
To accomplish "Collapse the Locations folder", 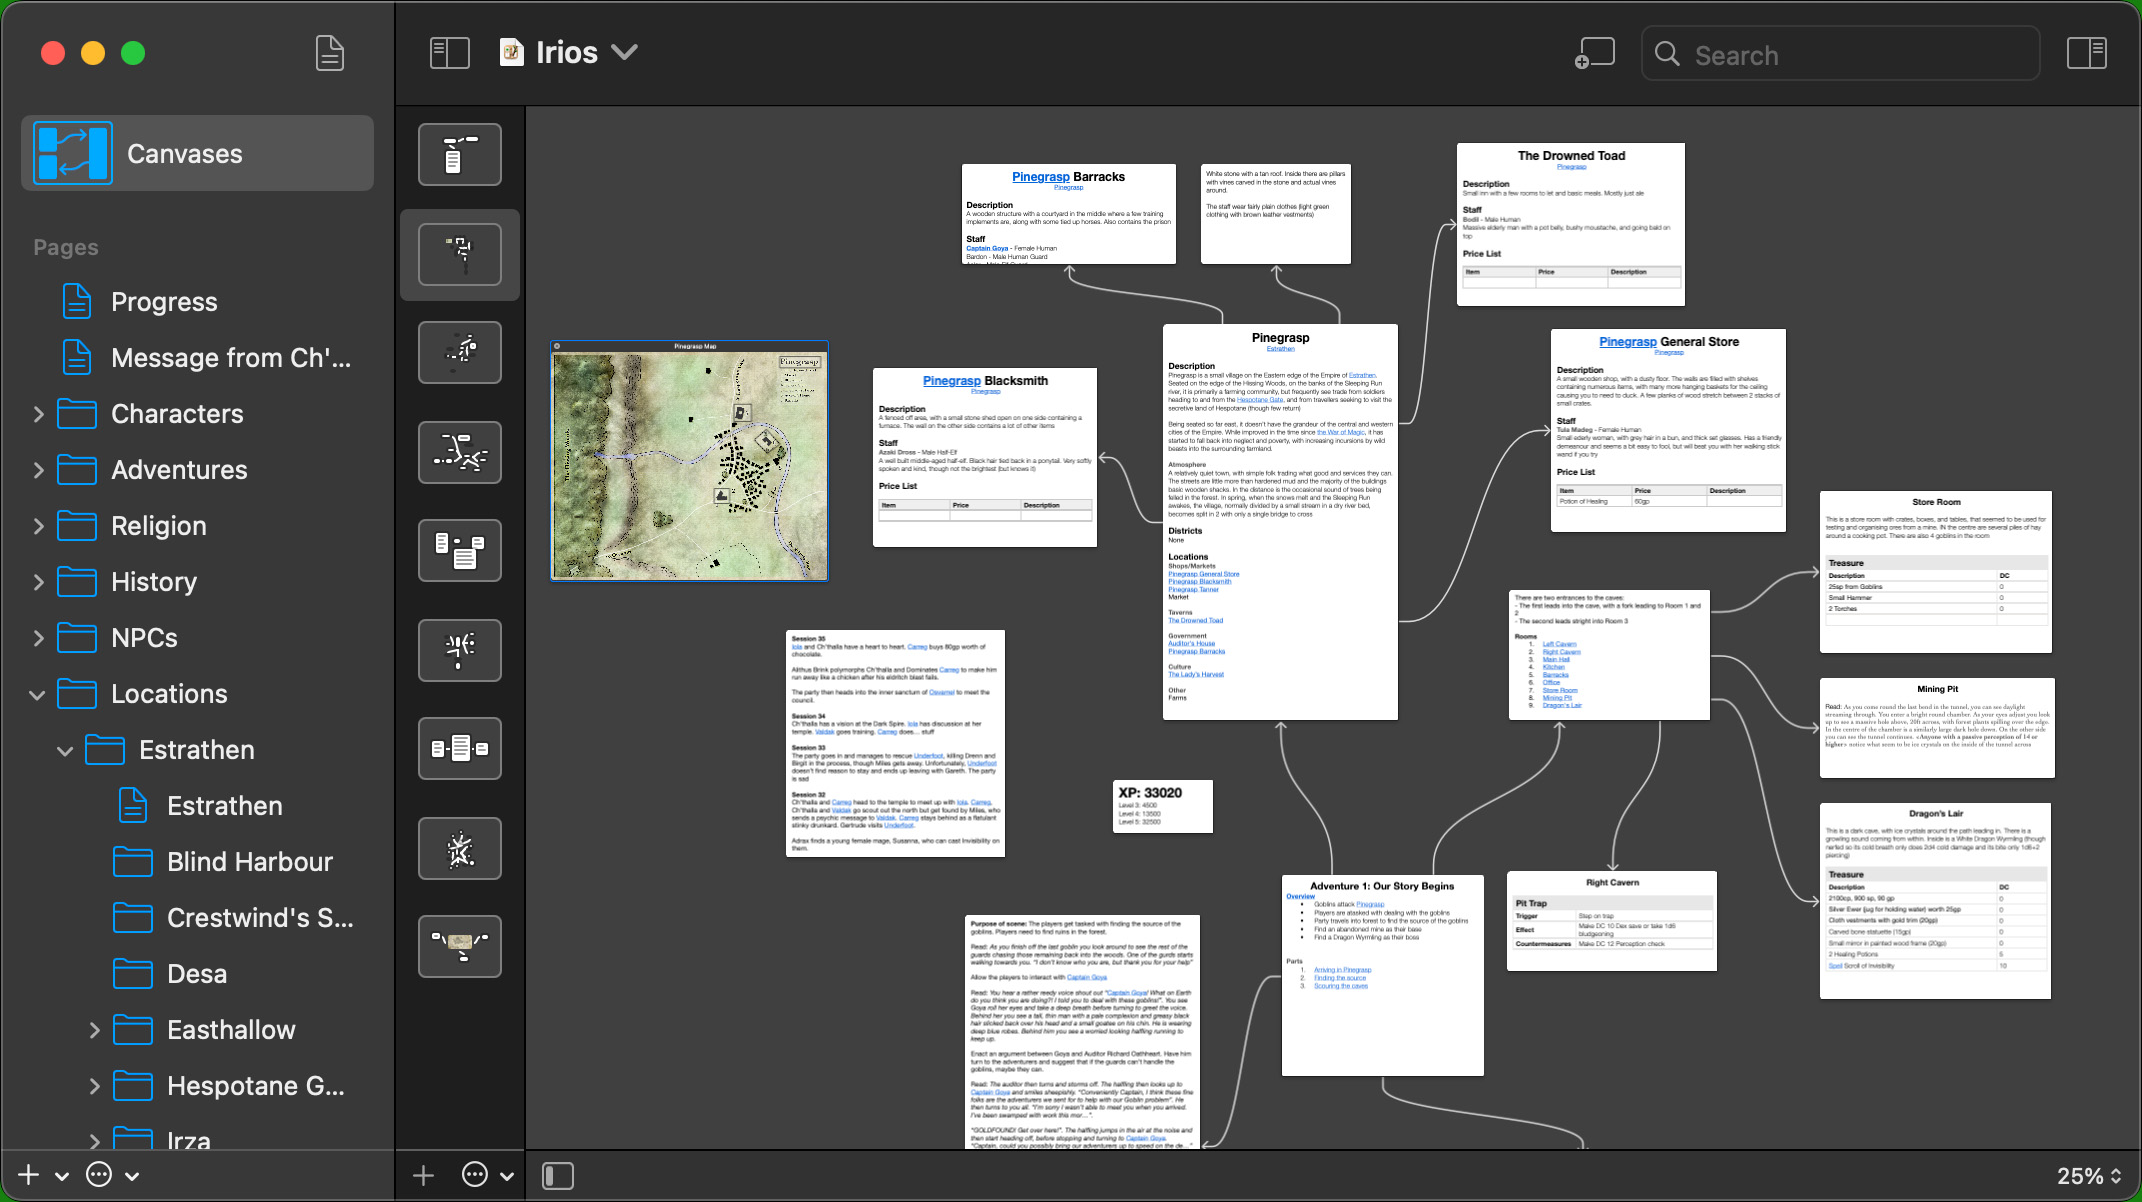I will pos(38,694).
